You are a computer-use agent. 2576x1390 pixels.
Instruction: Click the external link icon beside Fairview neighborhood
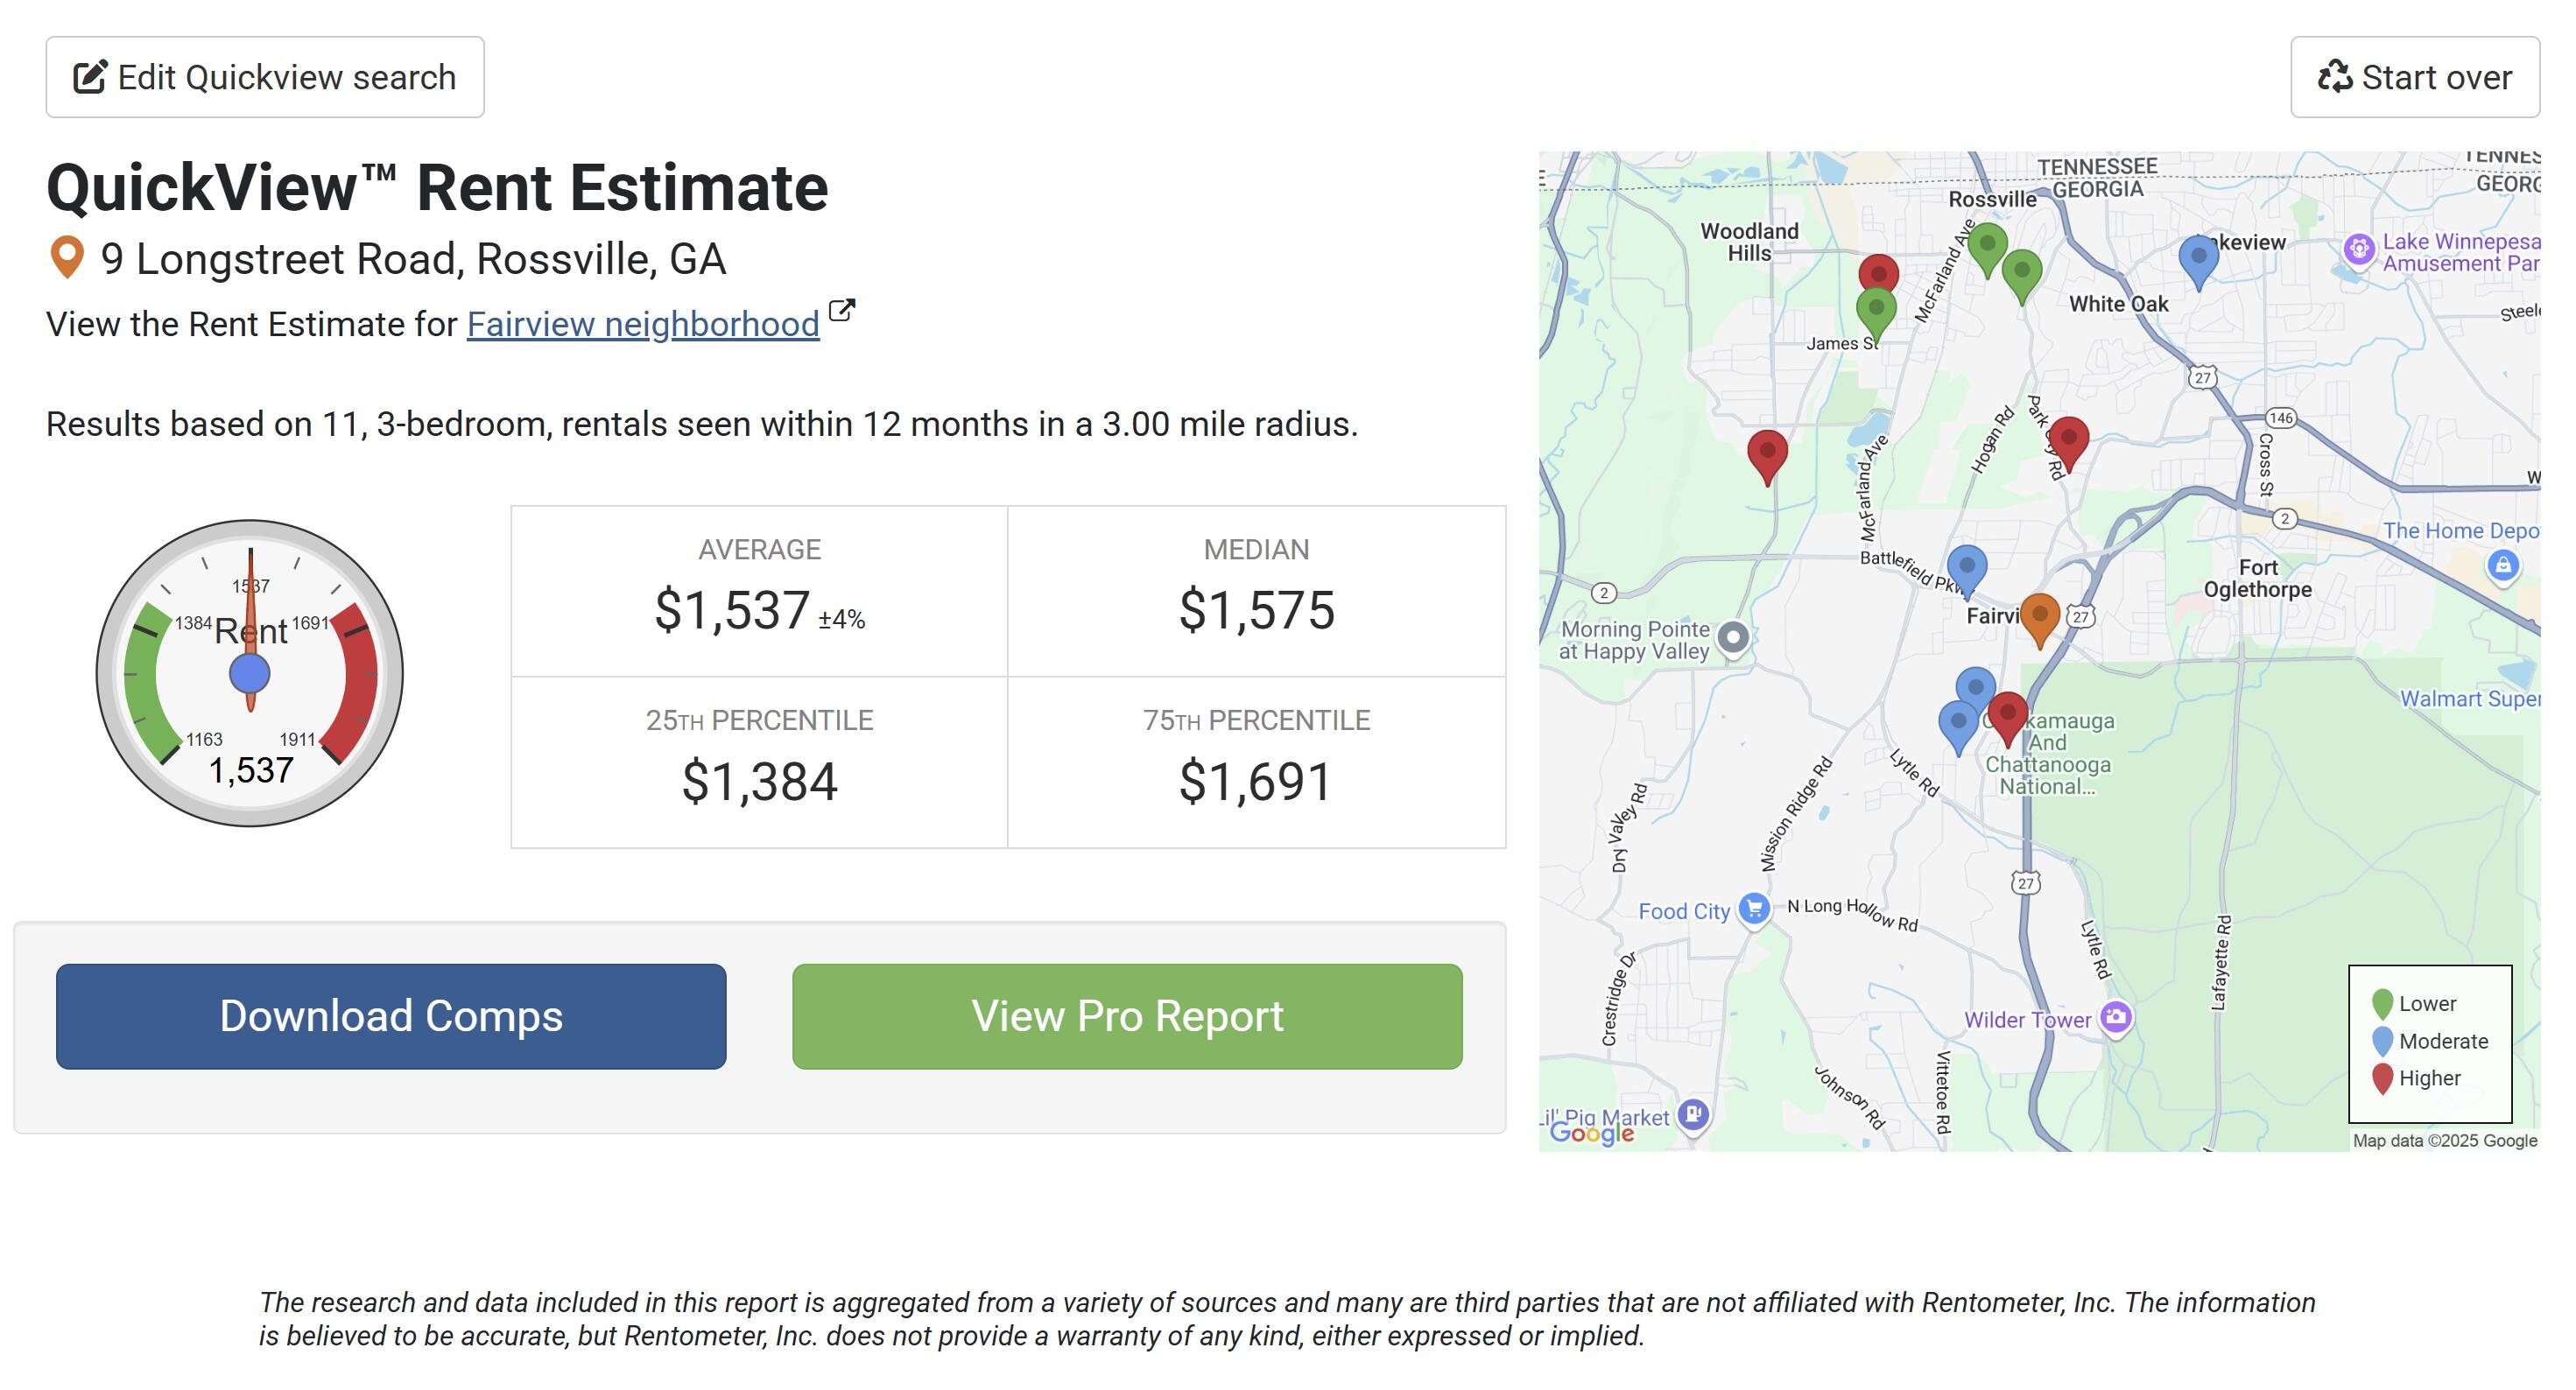click(842, 311)
